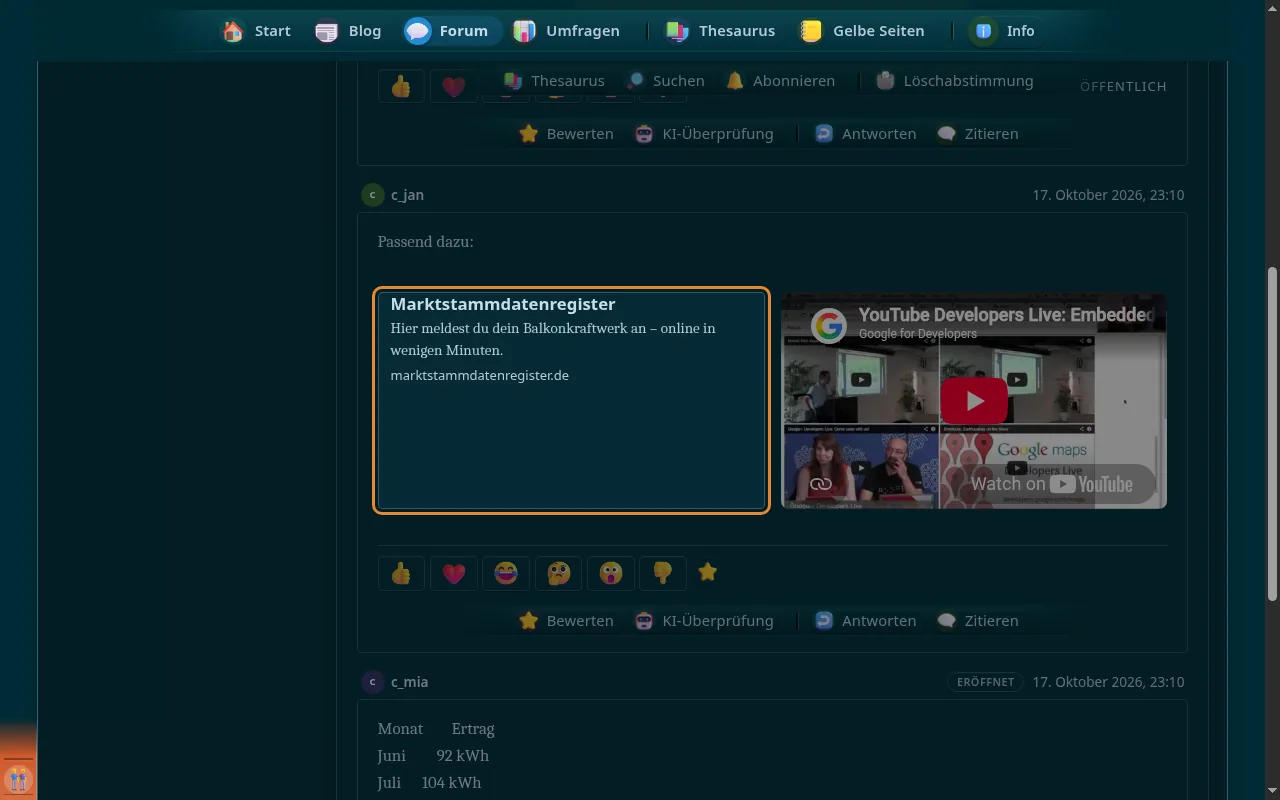Go to the Start page
Image resolution: width=1280 pixels, height=800 pixels.
pos(257,31)
